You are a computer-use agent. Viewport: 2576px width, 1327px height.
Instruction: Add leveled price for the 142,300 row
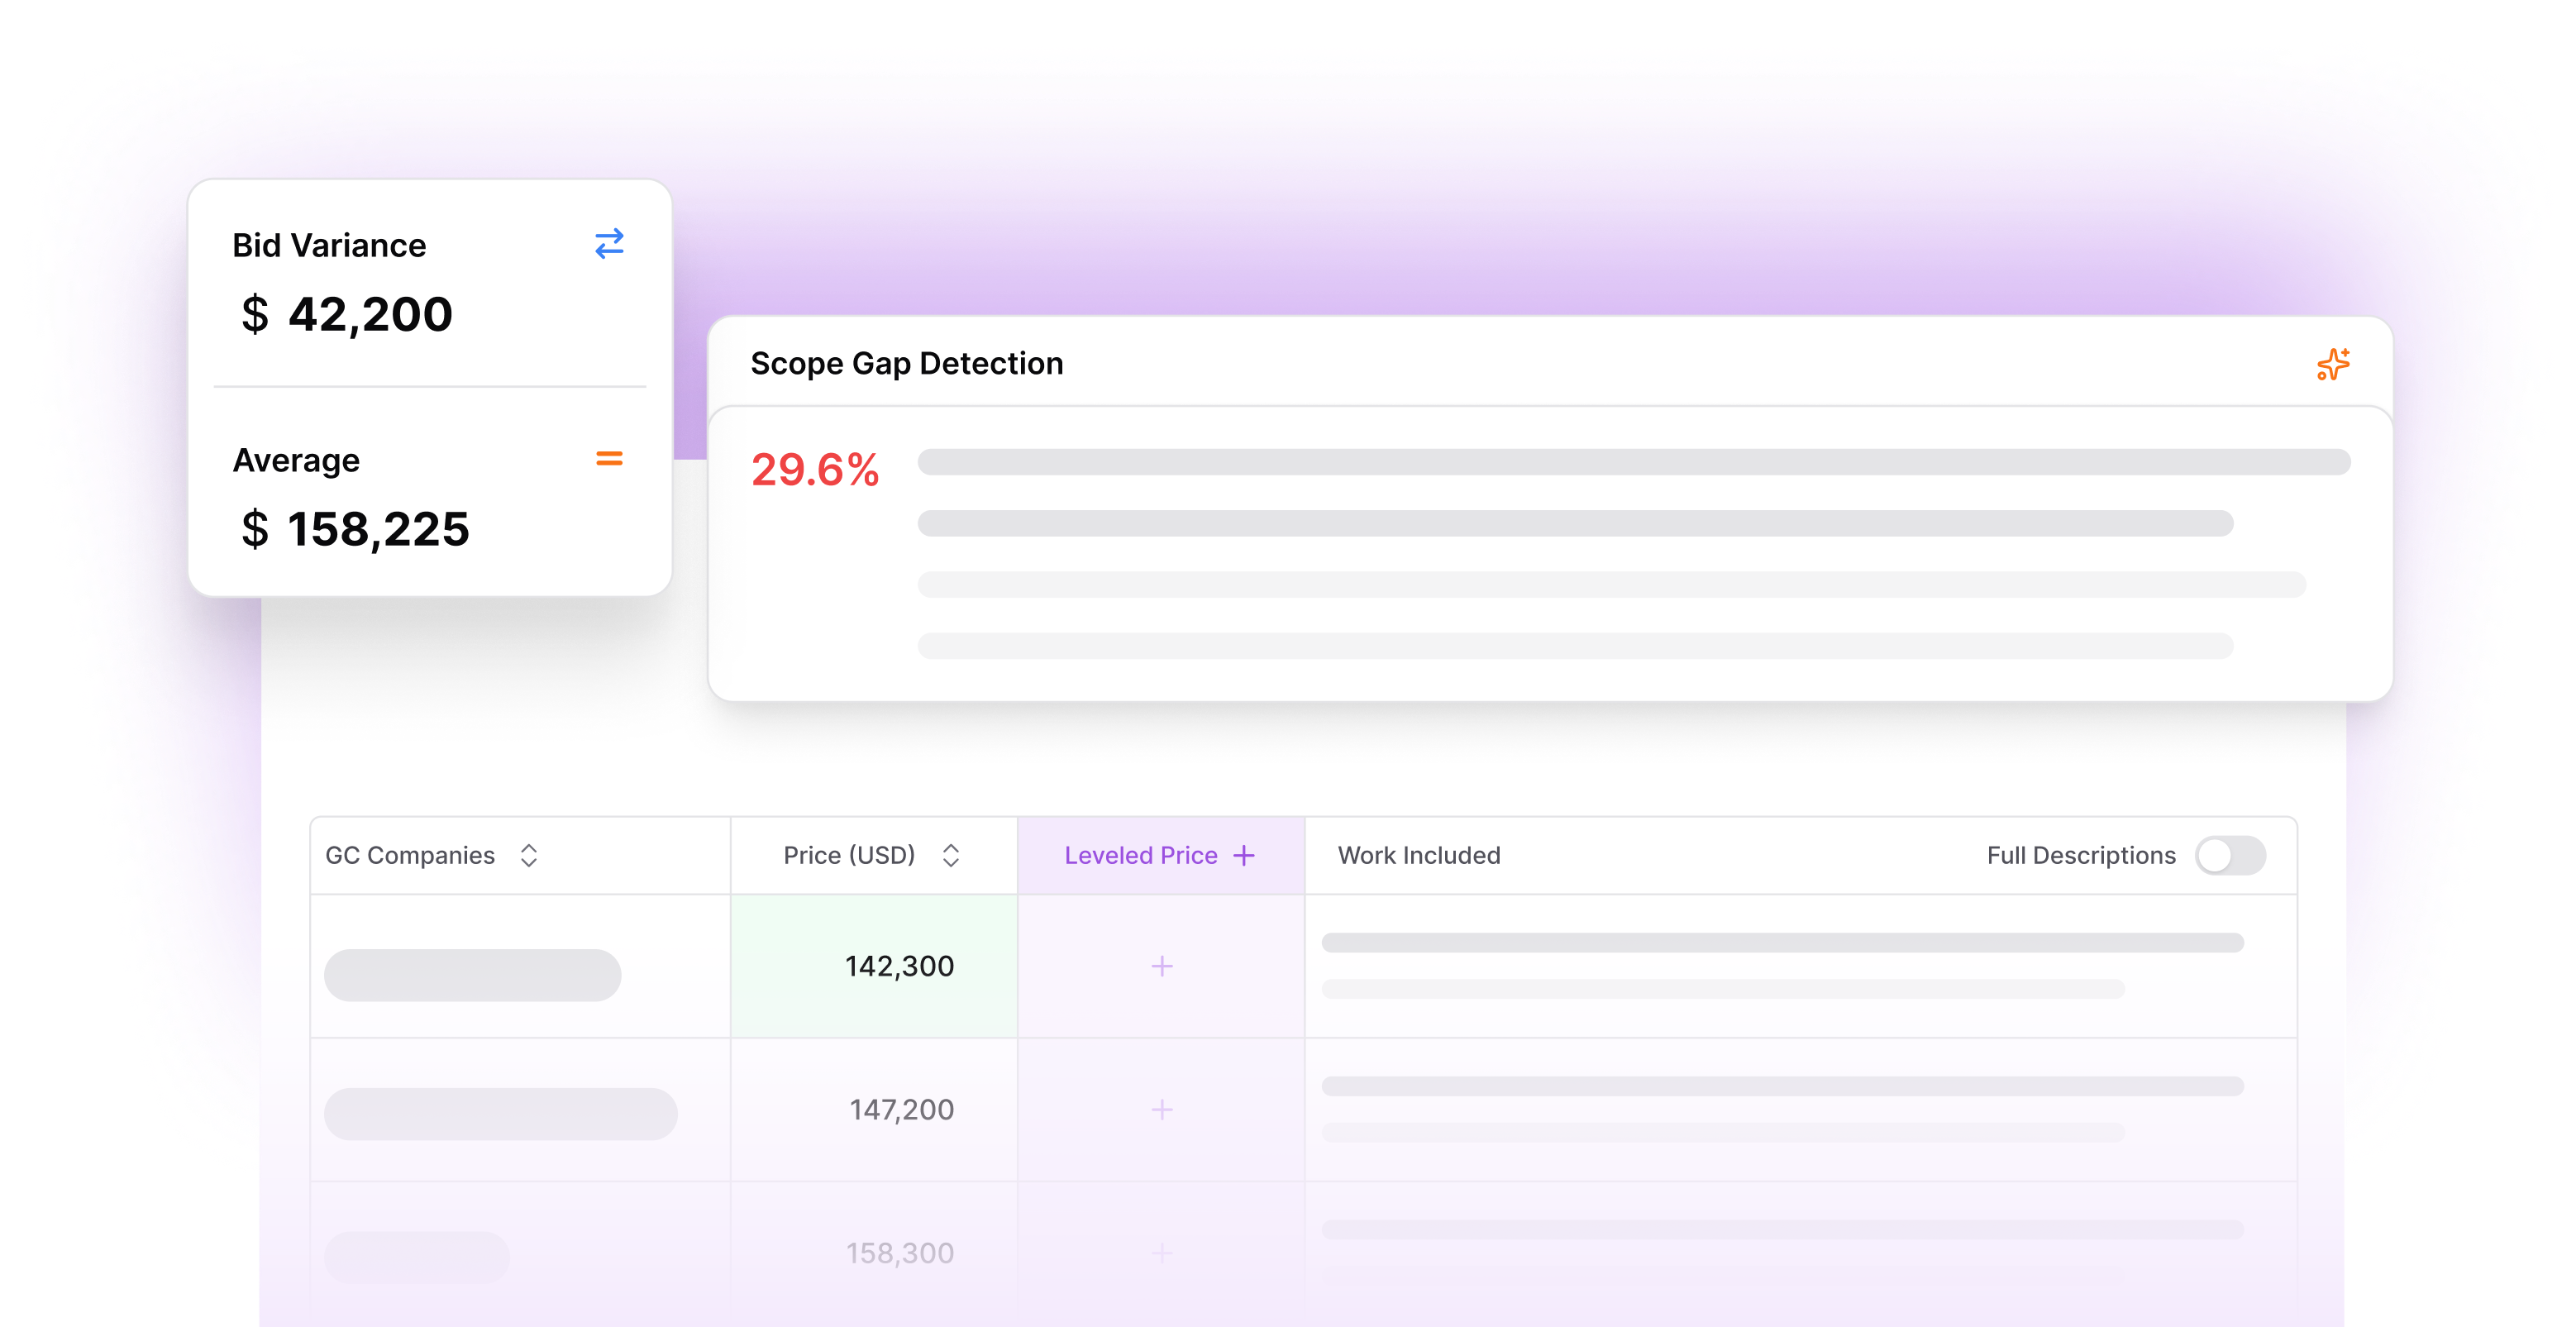click(1161, 966)
